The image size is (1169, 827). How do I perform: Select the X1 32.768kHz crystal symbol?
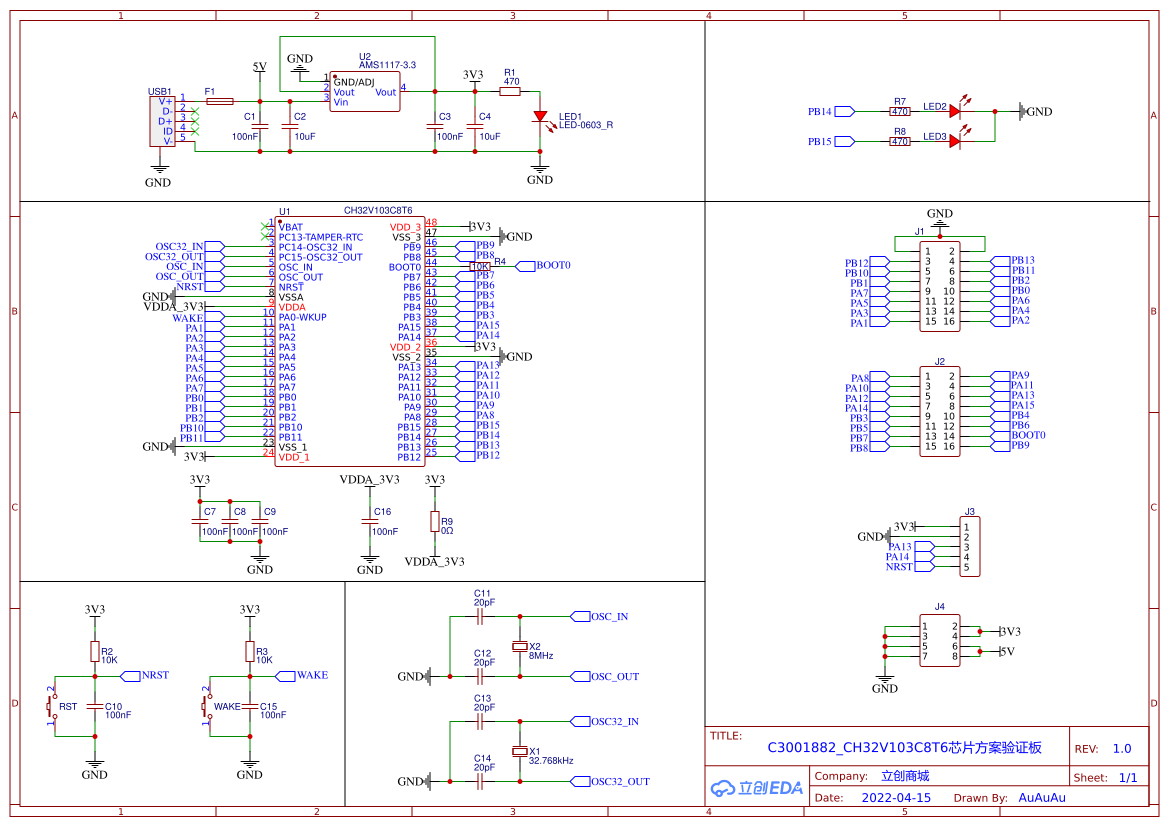click(x=520, y=752)
